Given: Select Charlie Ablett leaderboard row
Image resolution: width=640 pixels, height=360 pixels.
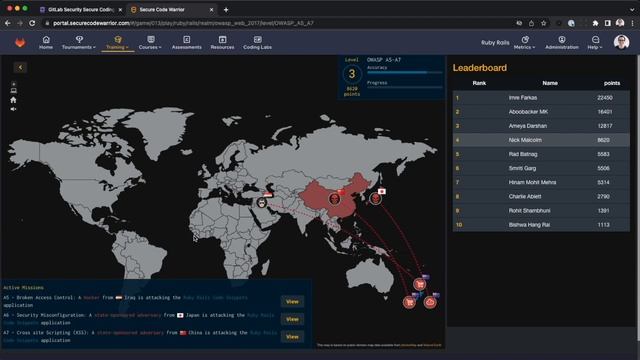Looking at the screenshot, I should [541, 196].
